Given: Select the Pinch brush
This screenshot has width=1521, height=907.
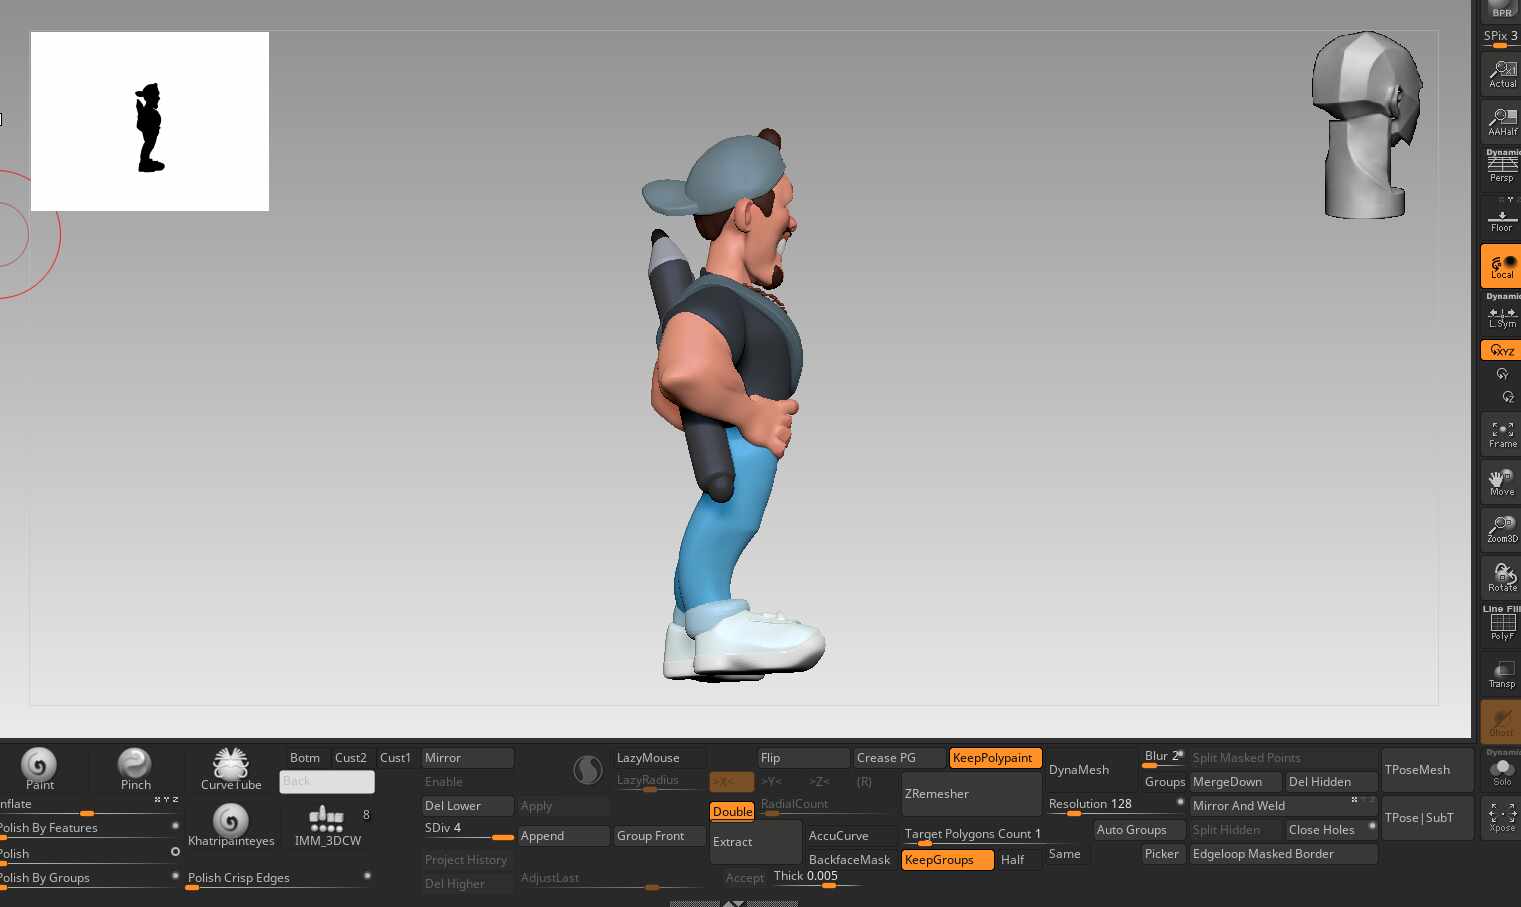Looking at the screenshot, I should click(x=135, y=769).
